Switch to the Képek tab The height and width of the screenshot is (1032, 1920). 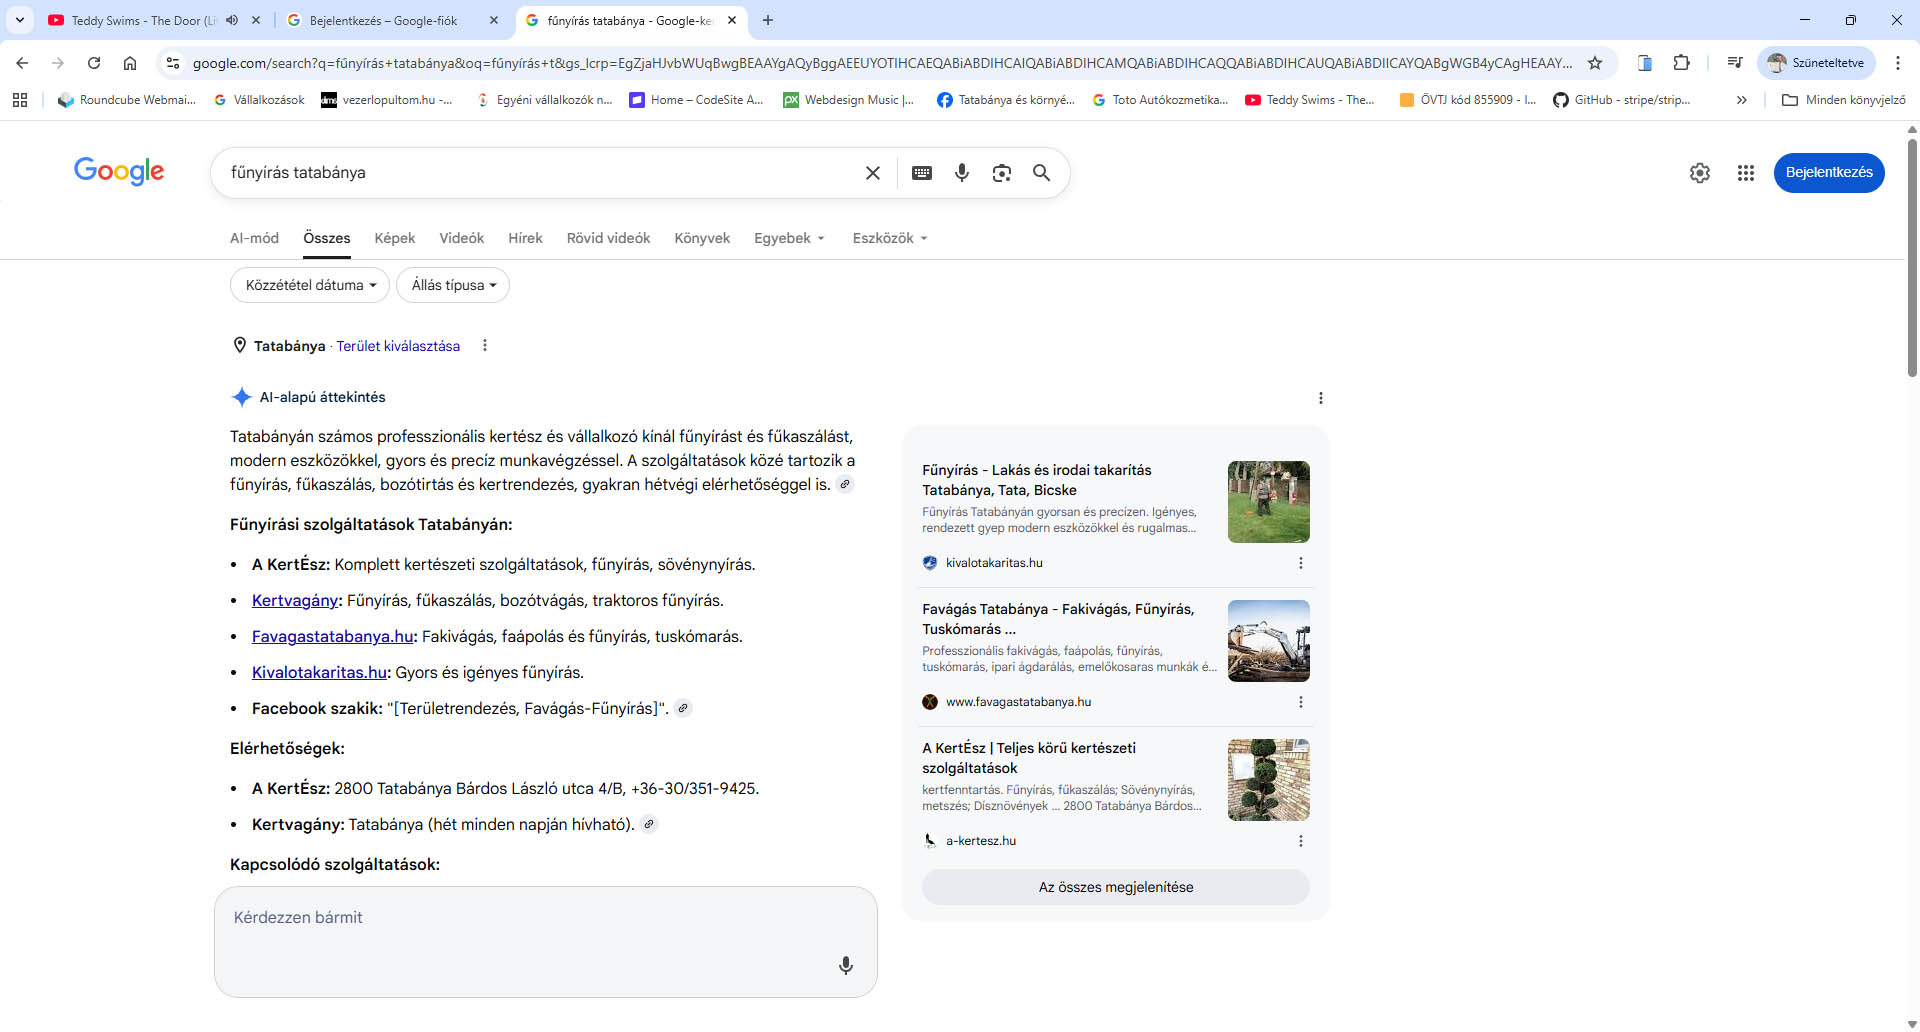tap(394, 238)
